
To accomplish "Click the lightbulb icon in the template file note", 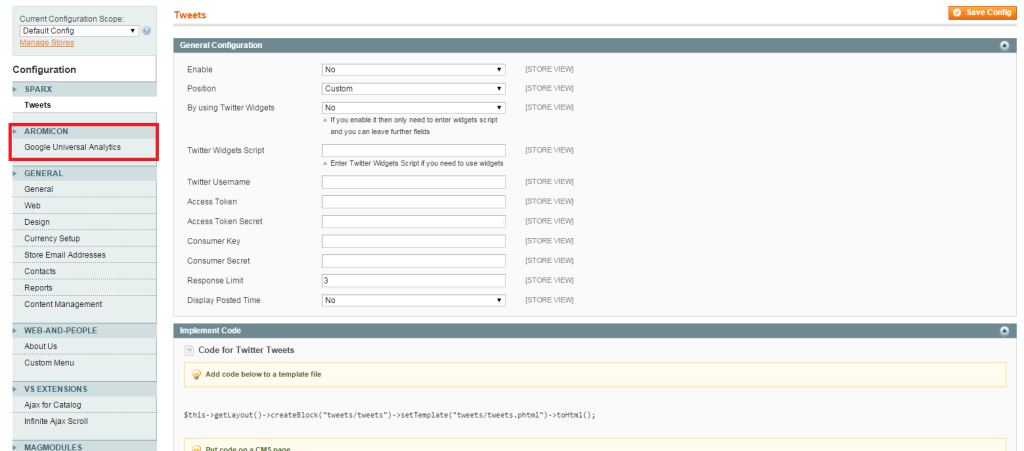I will (x=195, y=375).
